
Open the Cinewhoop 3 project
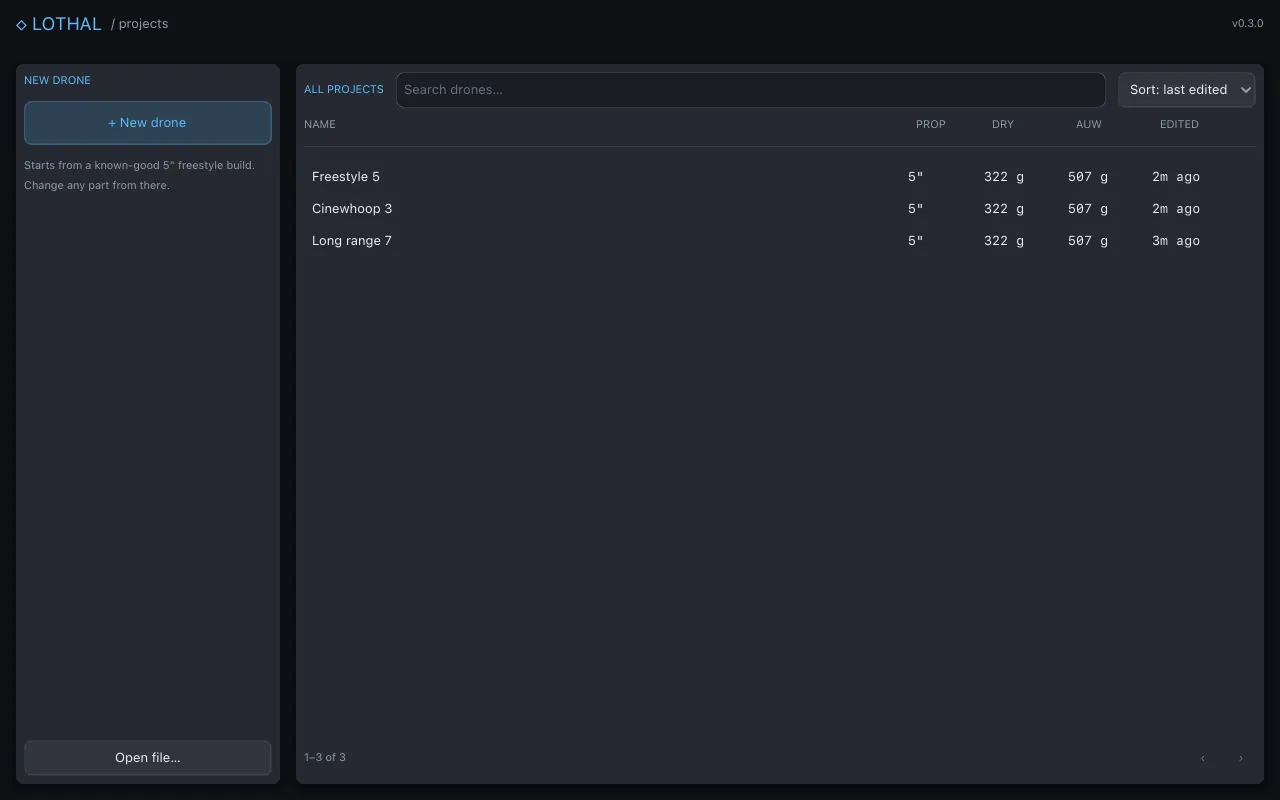(780, 209)
